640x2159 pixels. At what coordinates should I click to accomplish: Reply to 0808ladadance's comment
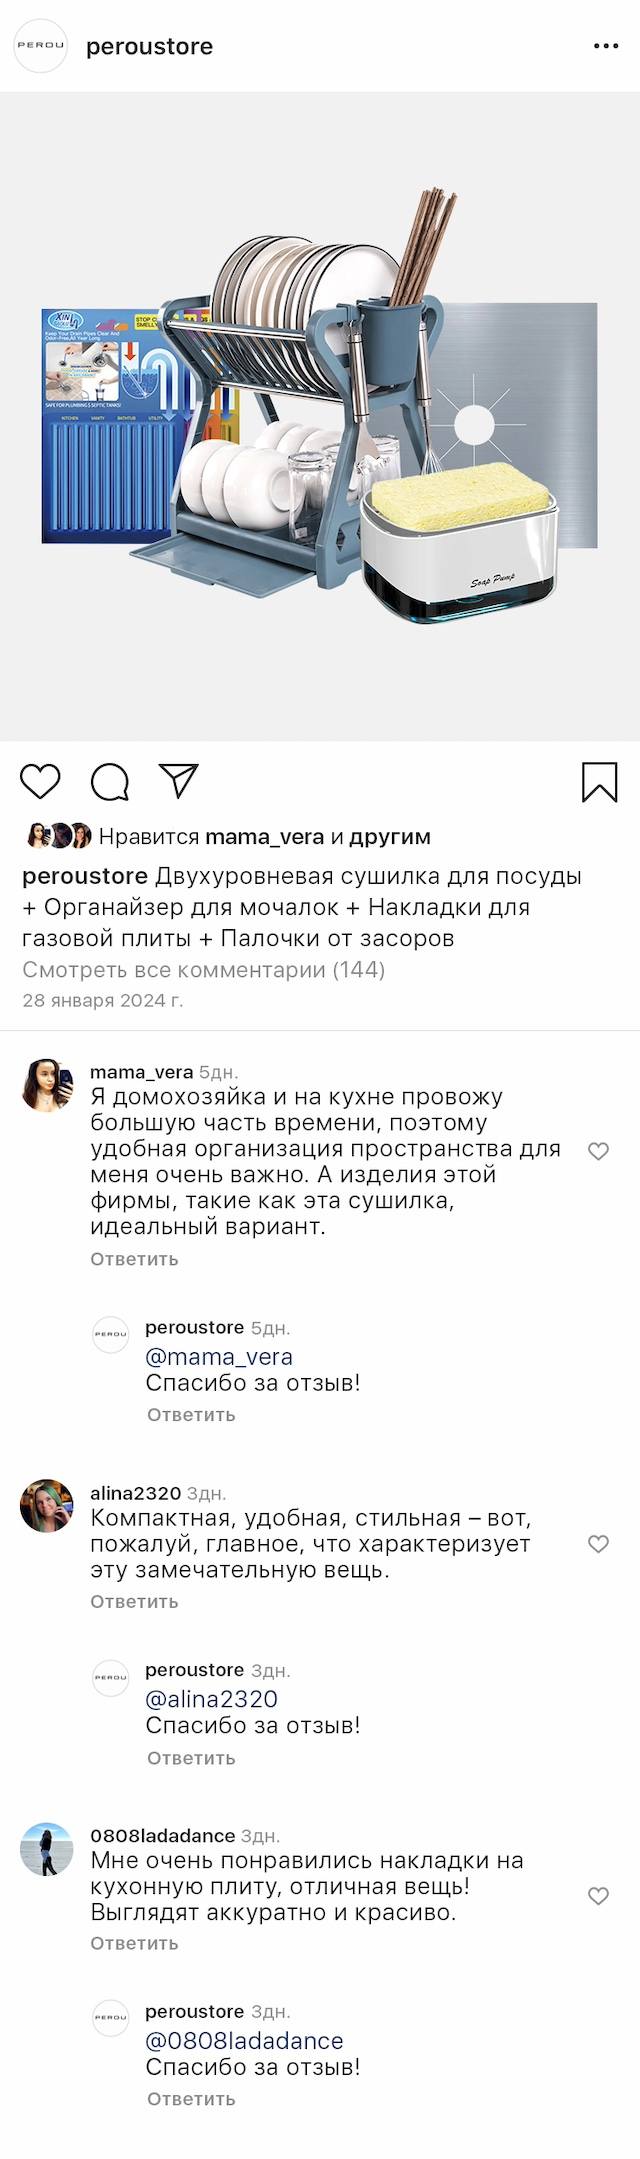pos(134,1943)
